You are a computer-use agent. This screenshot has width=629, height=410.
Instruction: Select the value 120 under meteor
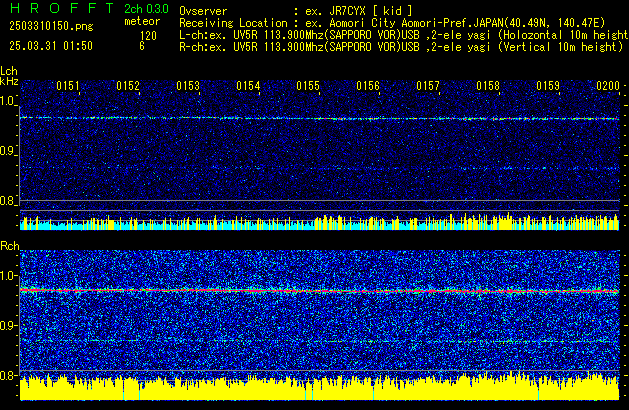click(148, 36)
